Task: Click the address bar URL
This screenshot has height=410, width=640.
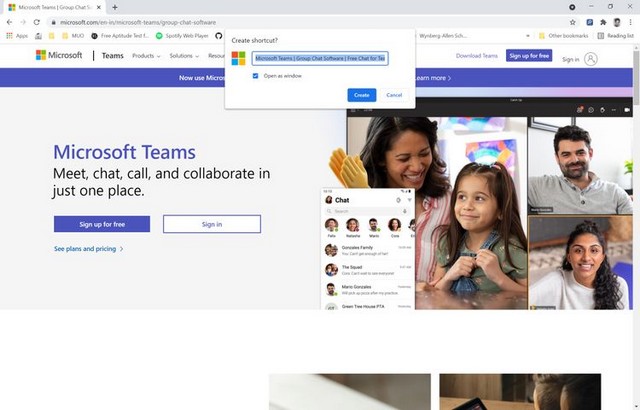Action: pyautogui.click(x=138, y=22)
